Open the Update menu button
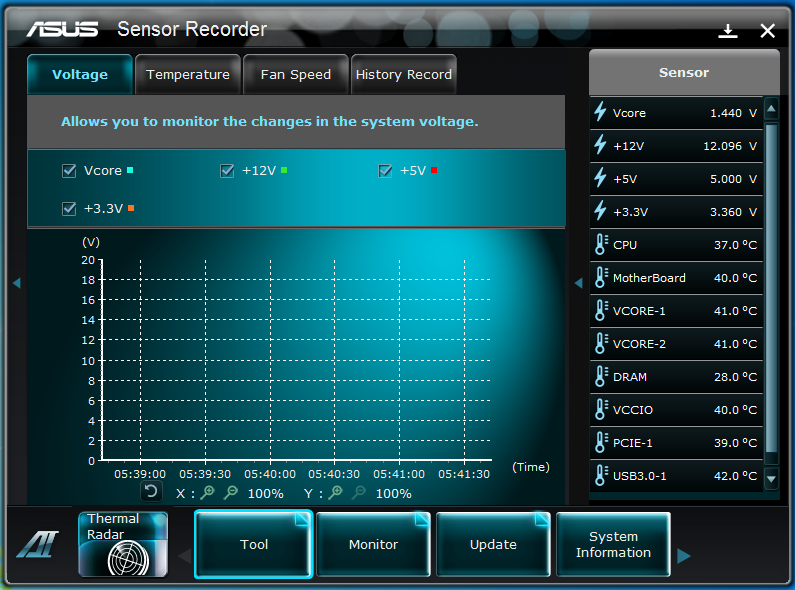Screen dimensions: 795x590 pos(493,544)
